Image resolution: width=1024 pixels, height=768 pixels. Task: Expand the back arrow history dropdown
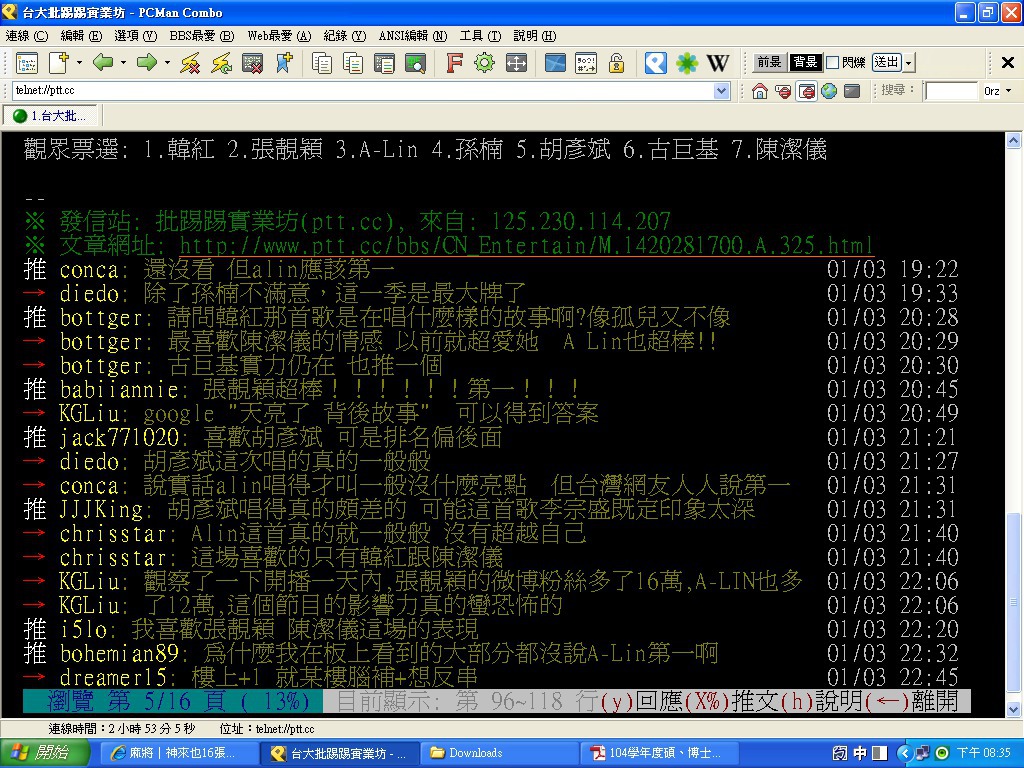pos(123,63)
